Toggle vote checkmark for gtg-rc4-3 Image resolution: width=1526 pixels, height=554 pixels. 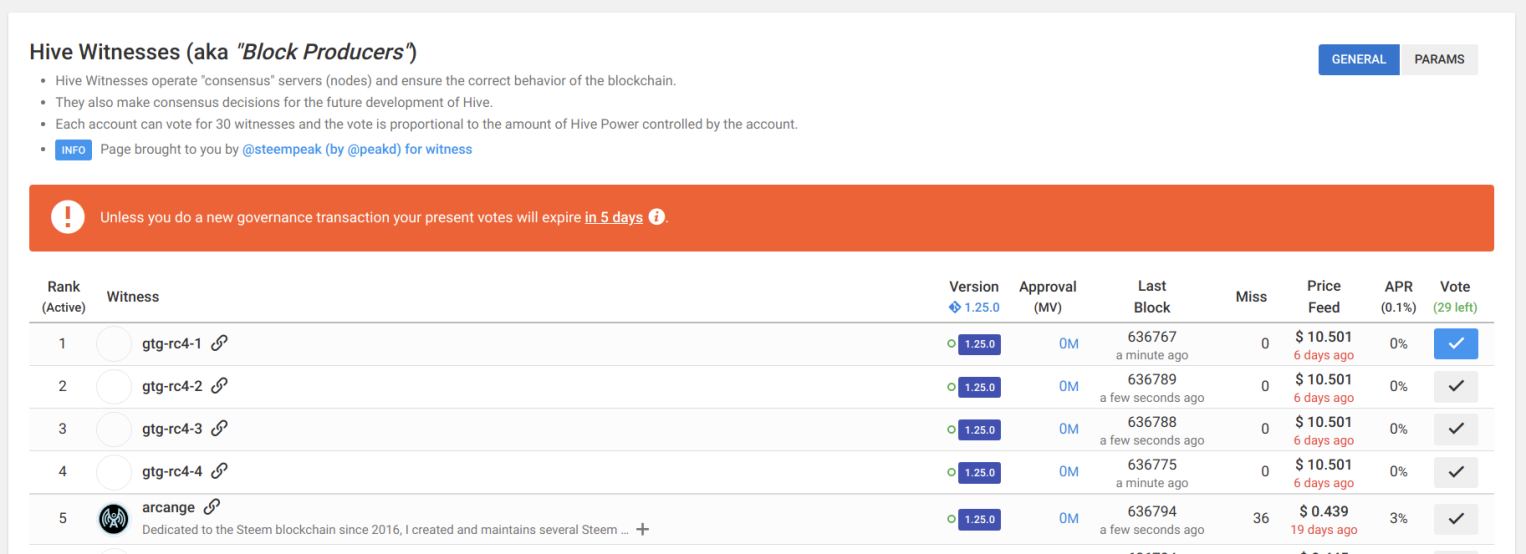pyautogui.click(x=1456, y=429)
